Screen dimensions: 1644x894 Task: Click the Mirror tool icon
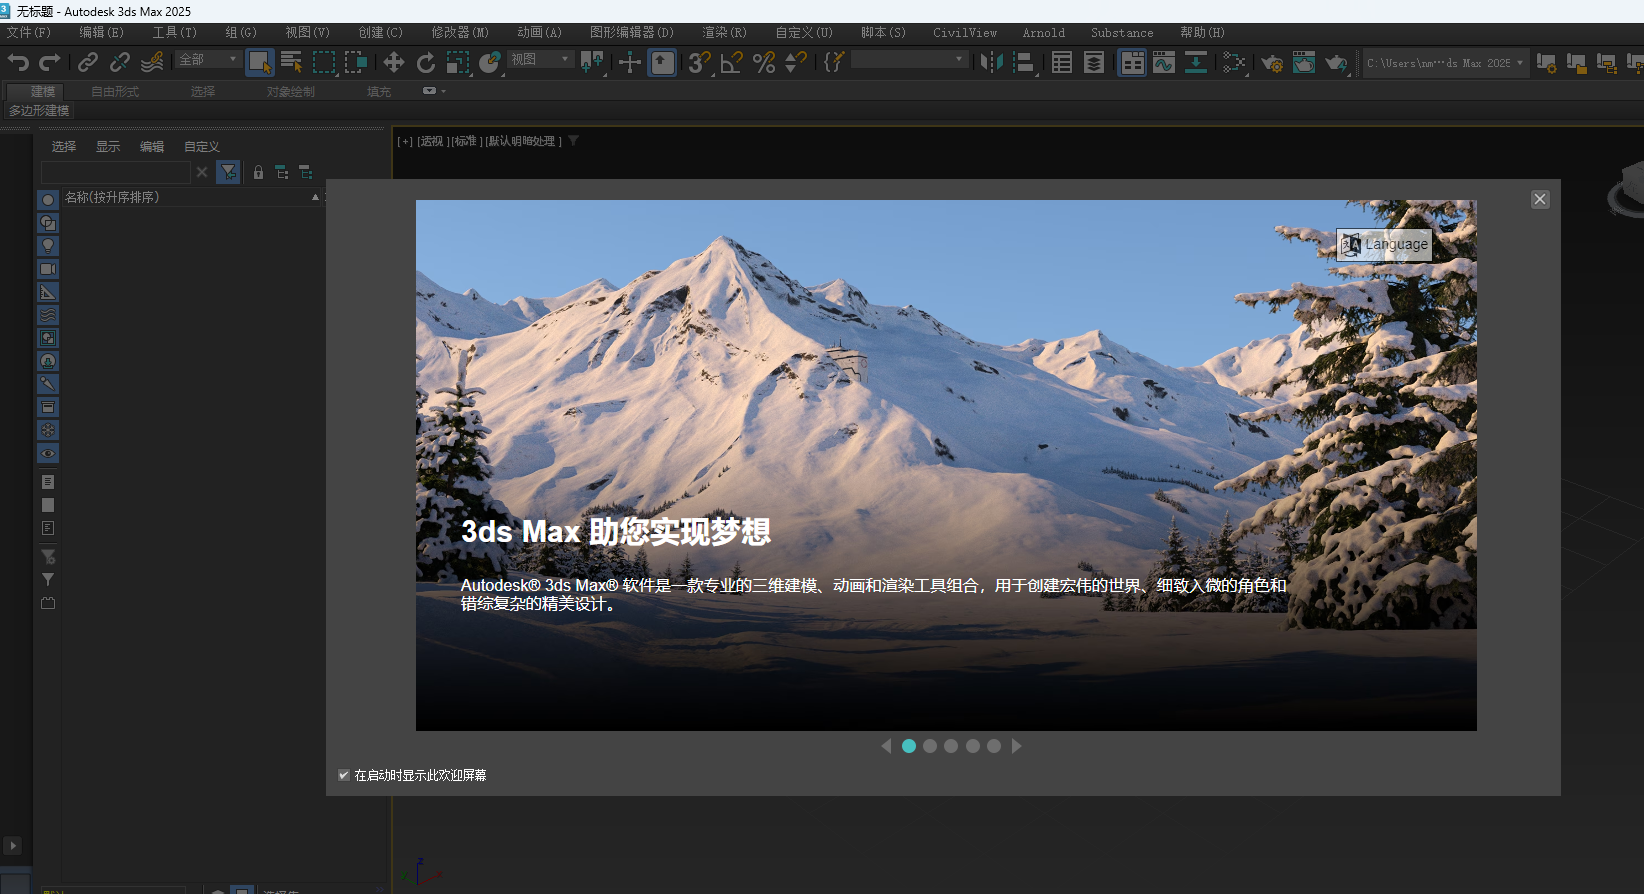991,63
